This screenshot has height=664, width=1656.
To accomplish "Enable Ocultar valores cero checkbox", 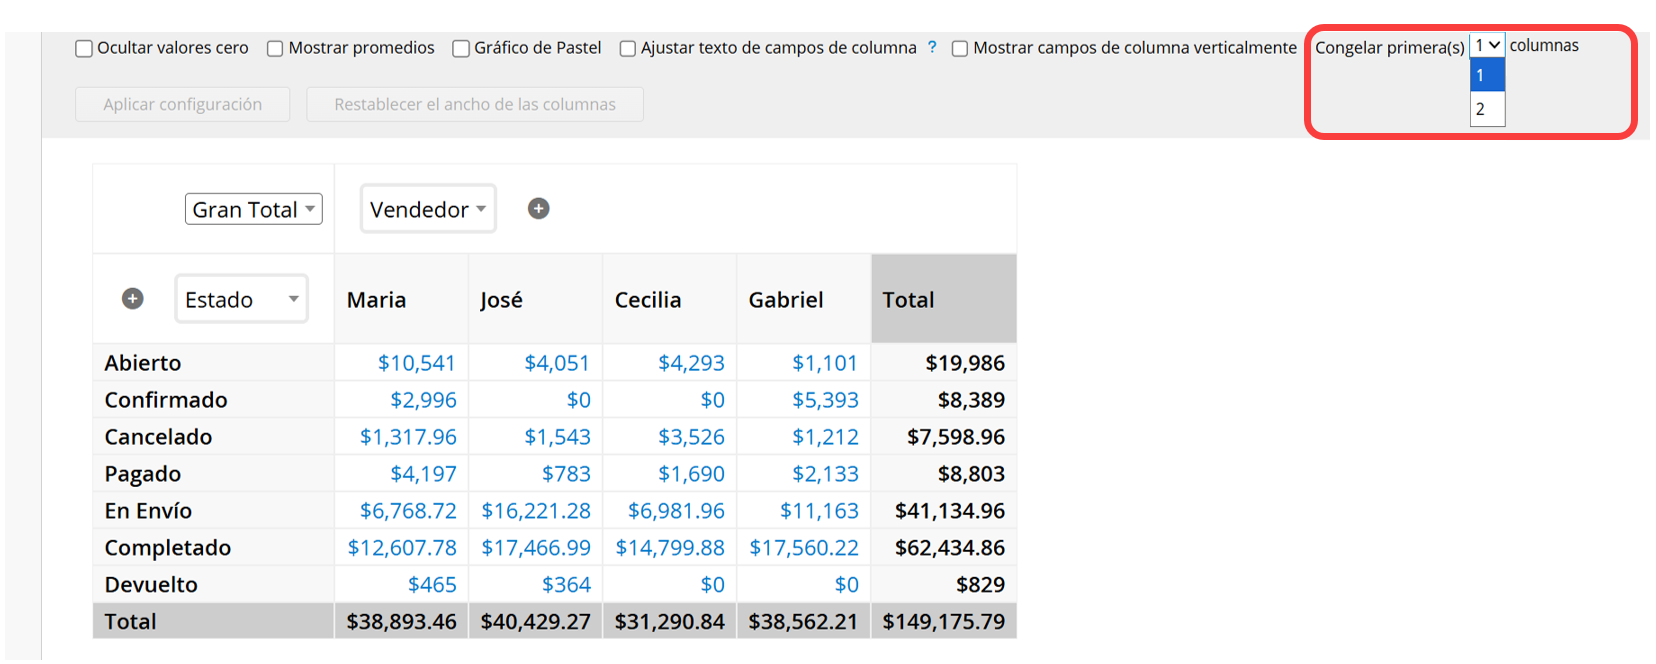I will pyautogui.click(x=84, y=48).
